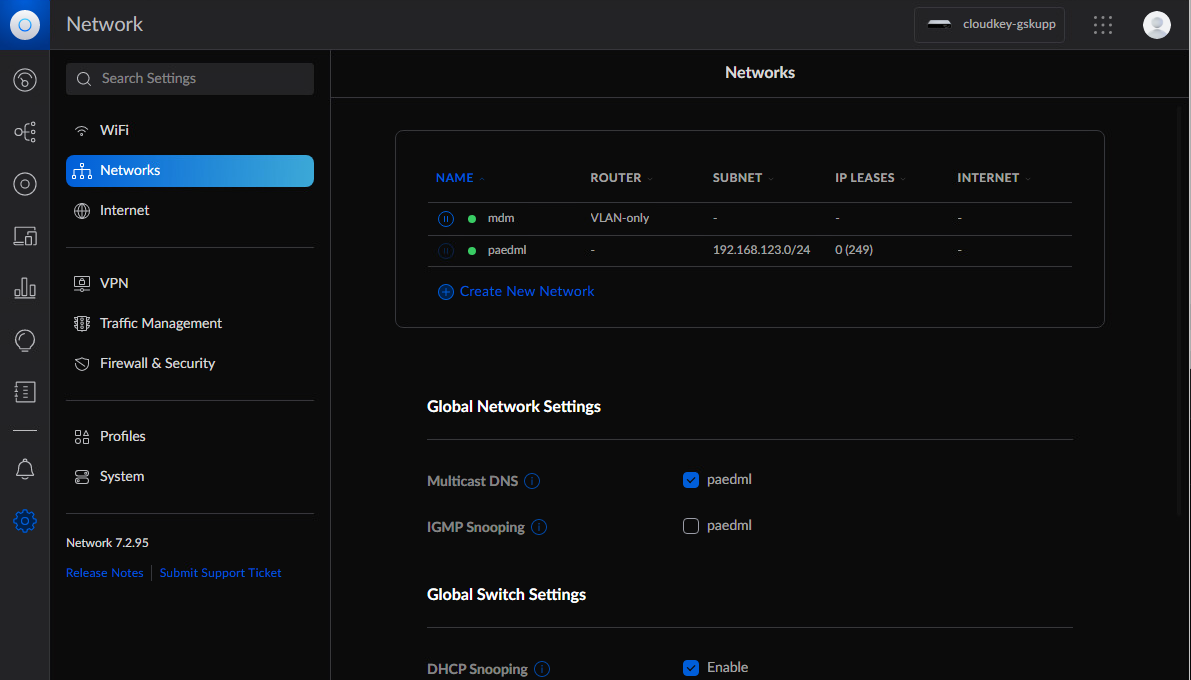Select the Networks settings item
The image size is (1191, 680).
[x=190, y=171]
